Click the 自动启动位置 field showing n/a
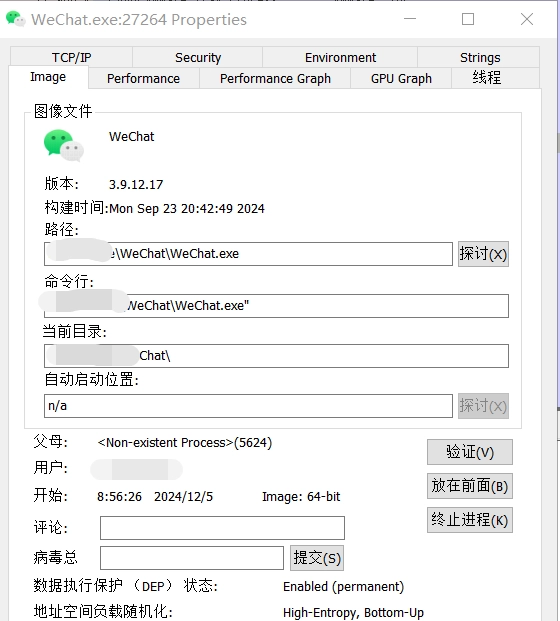Image resolution: width=560 pixels, height=621 pixels. 248,406
